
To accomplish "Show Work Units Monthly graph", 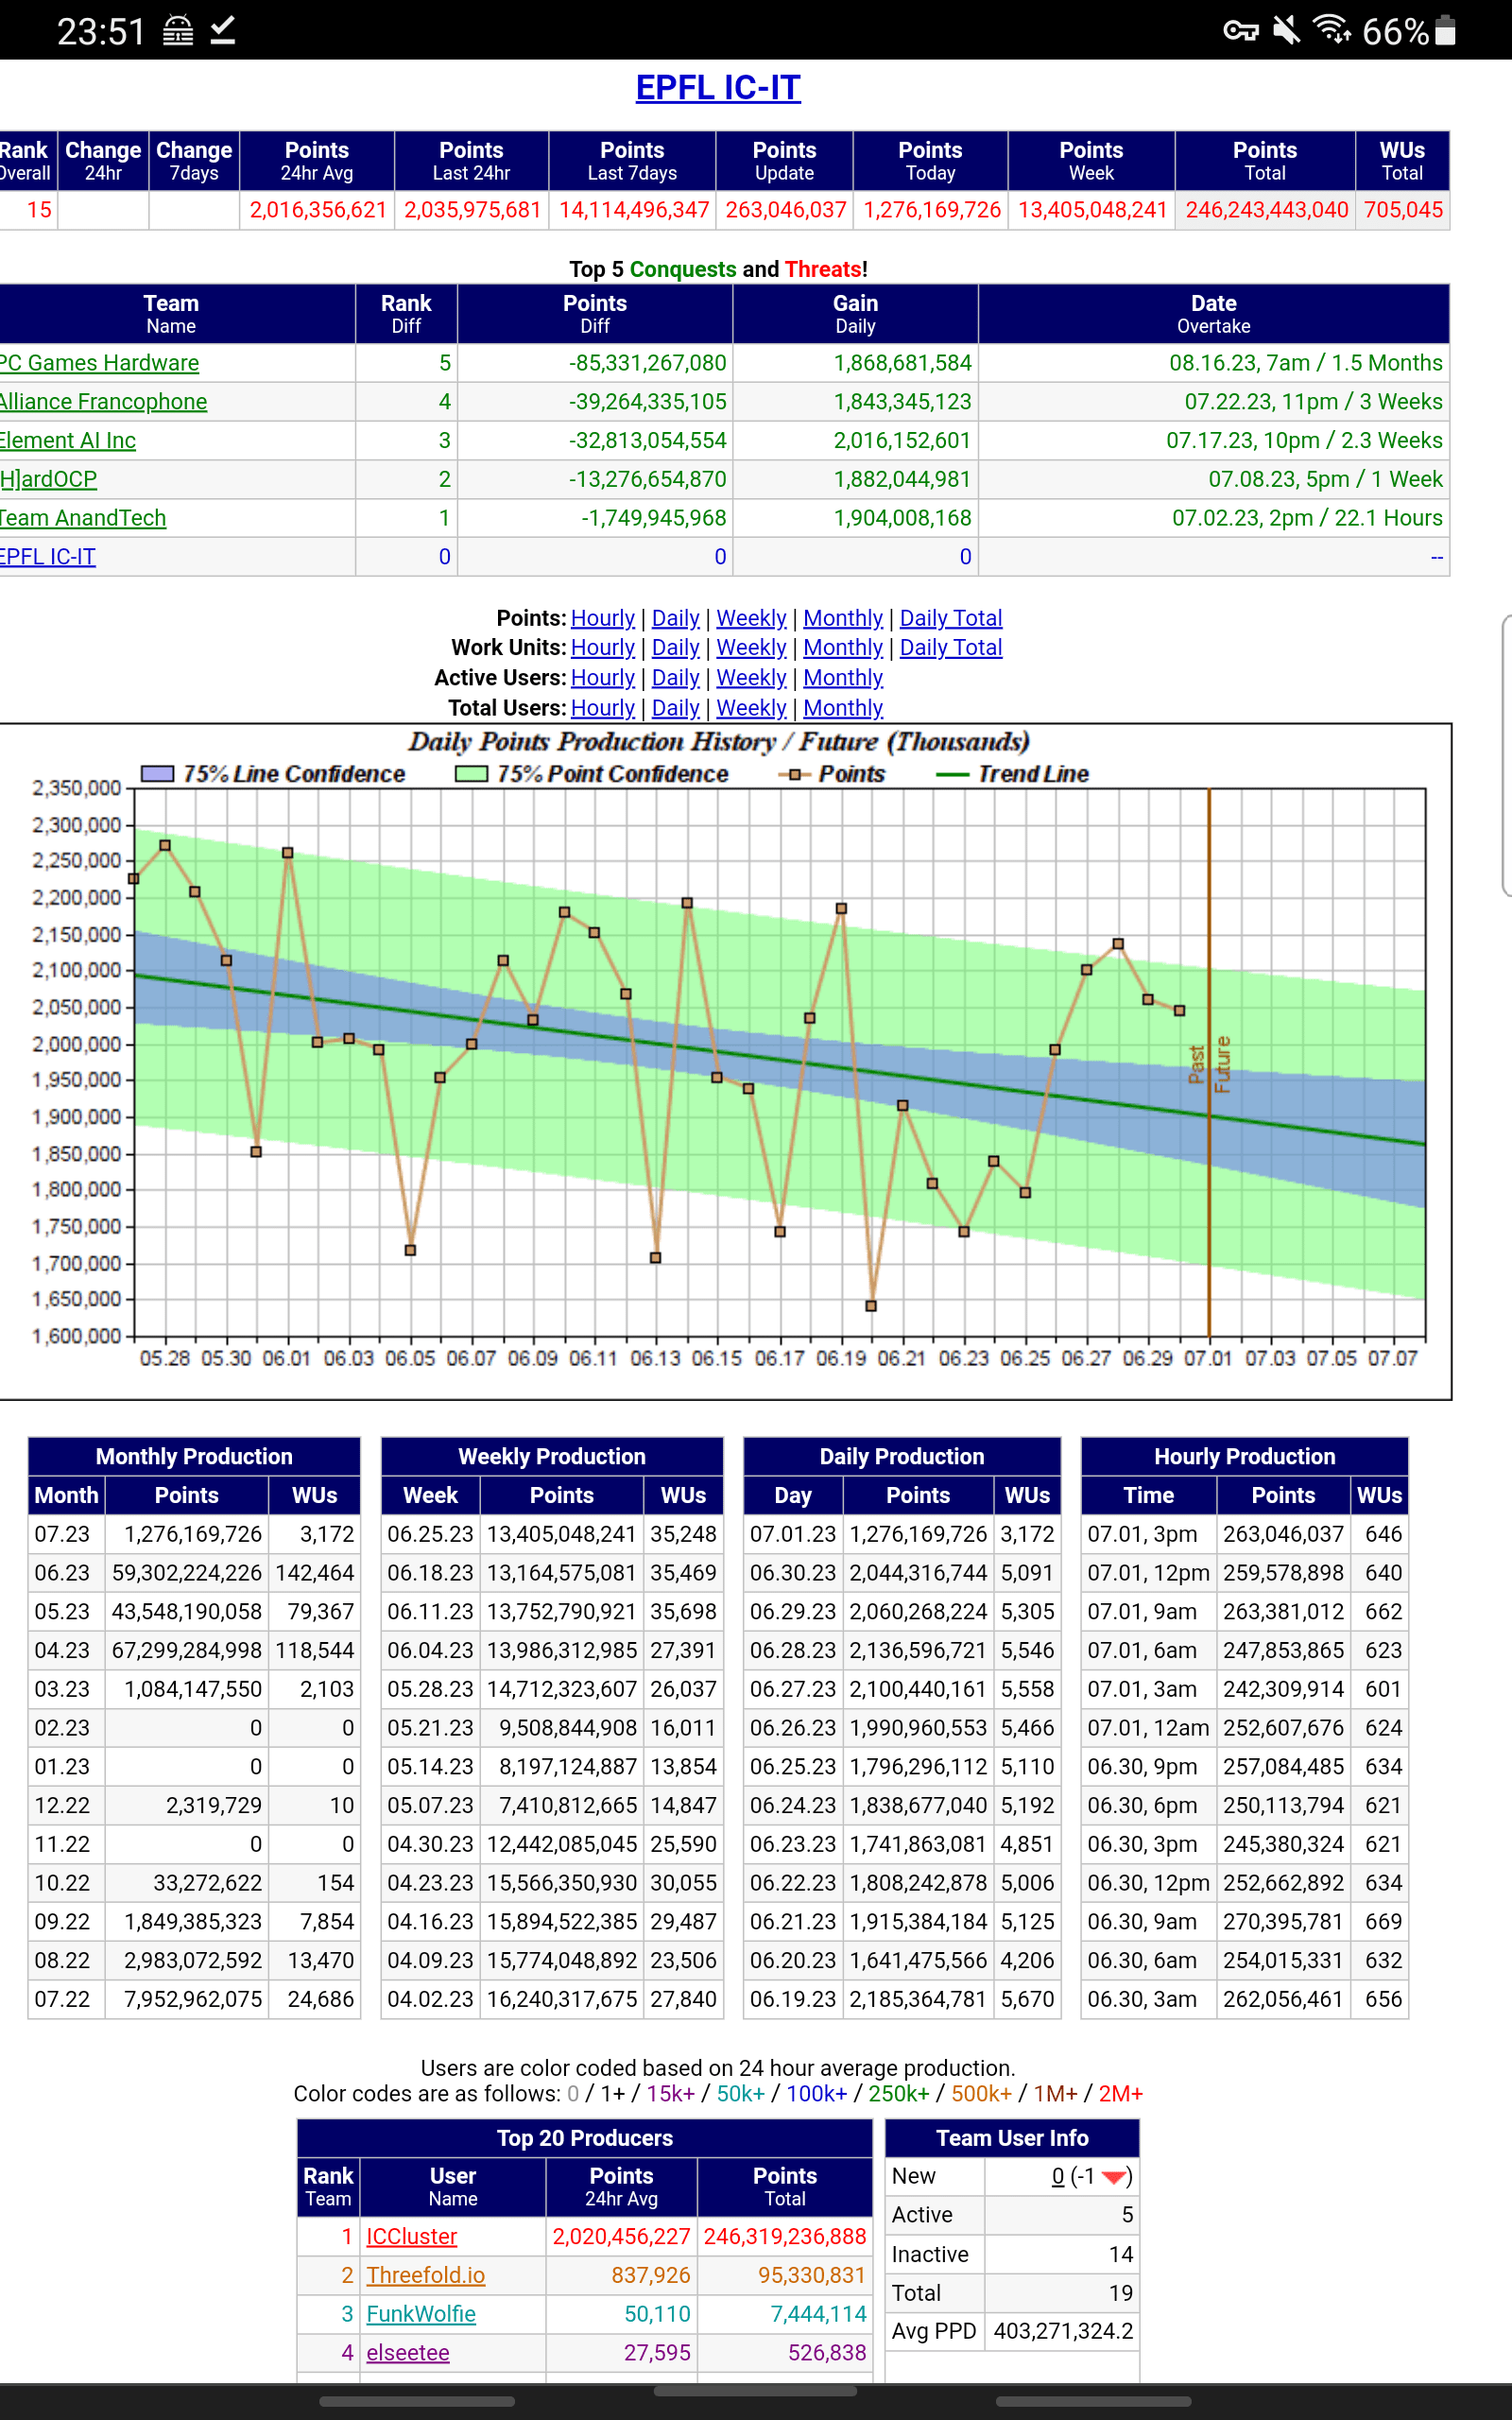I will 843,648.
